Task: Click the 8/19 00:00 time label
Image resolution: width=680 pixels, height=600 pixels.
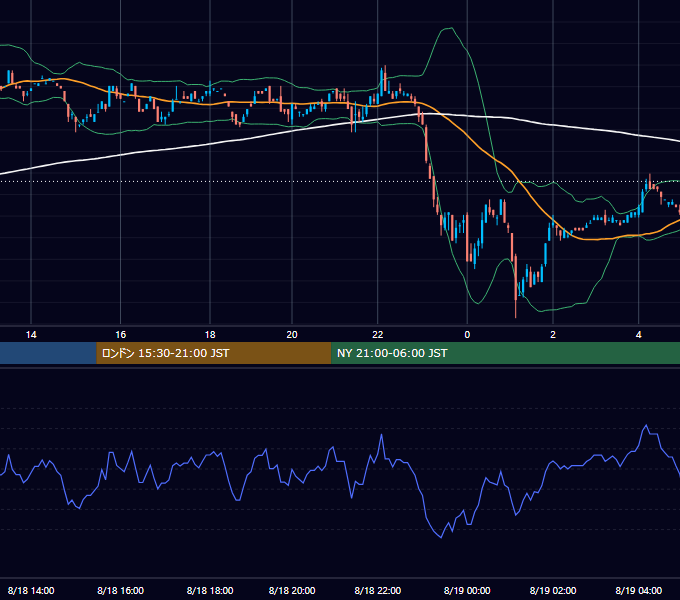Action: pyautogui.click(x=467, y=590)
